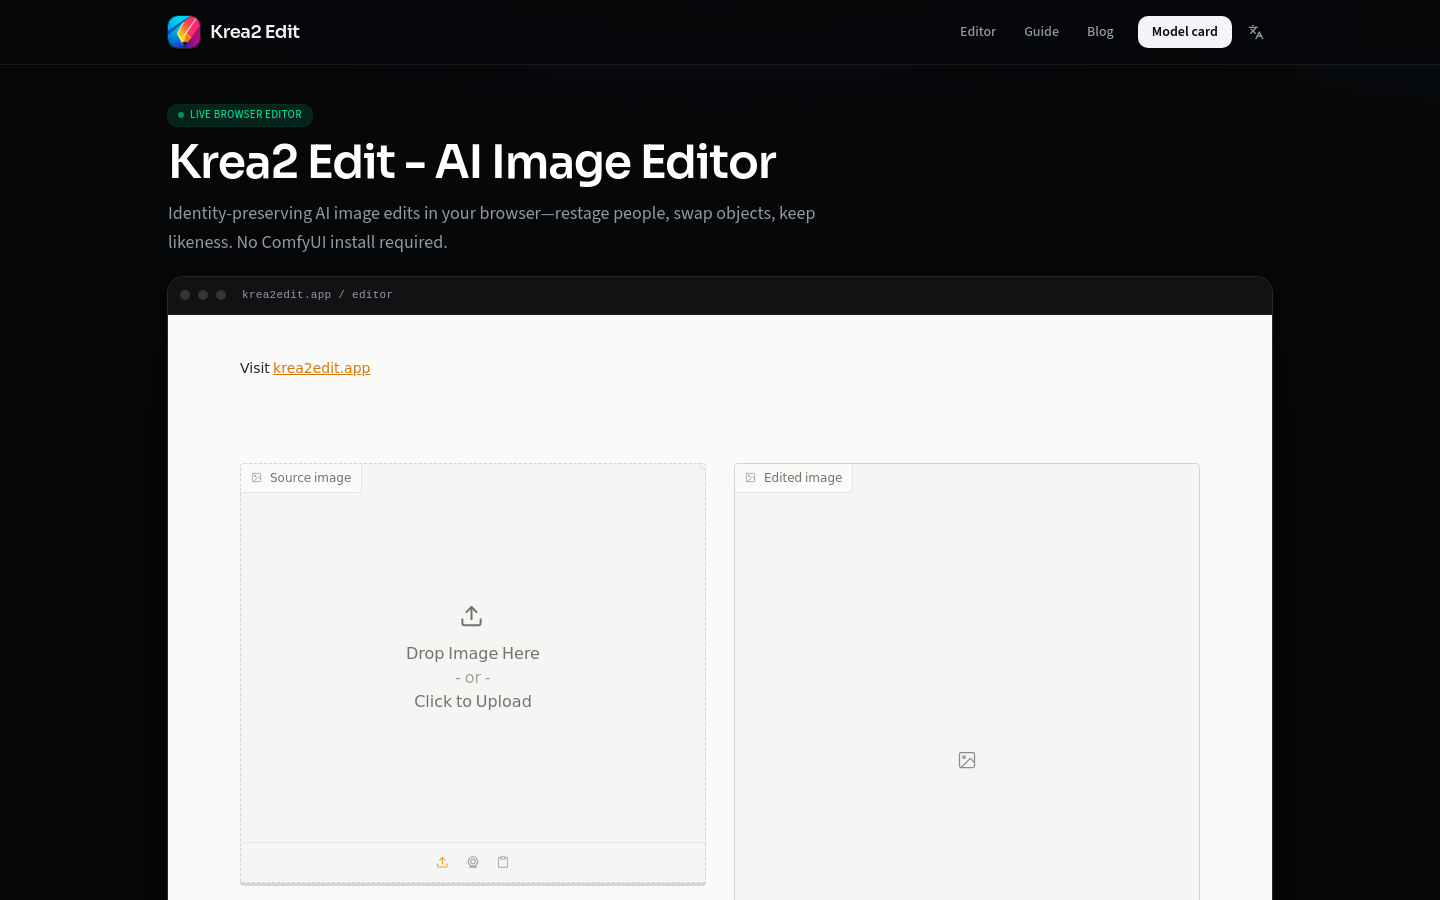Click the Source image label icon
Viewport: 1440px width, 900px height.
[x=257, y=478]
